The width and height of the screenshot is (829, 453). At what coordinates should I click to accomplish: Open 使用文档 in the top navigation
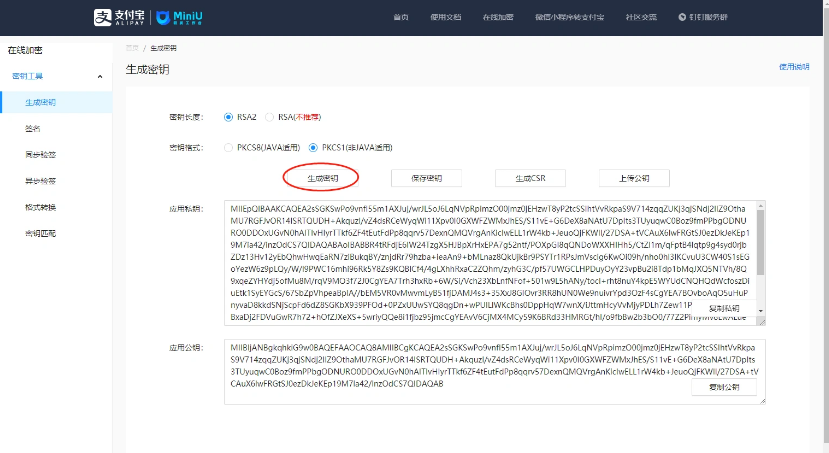(x=446, y=17)
